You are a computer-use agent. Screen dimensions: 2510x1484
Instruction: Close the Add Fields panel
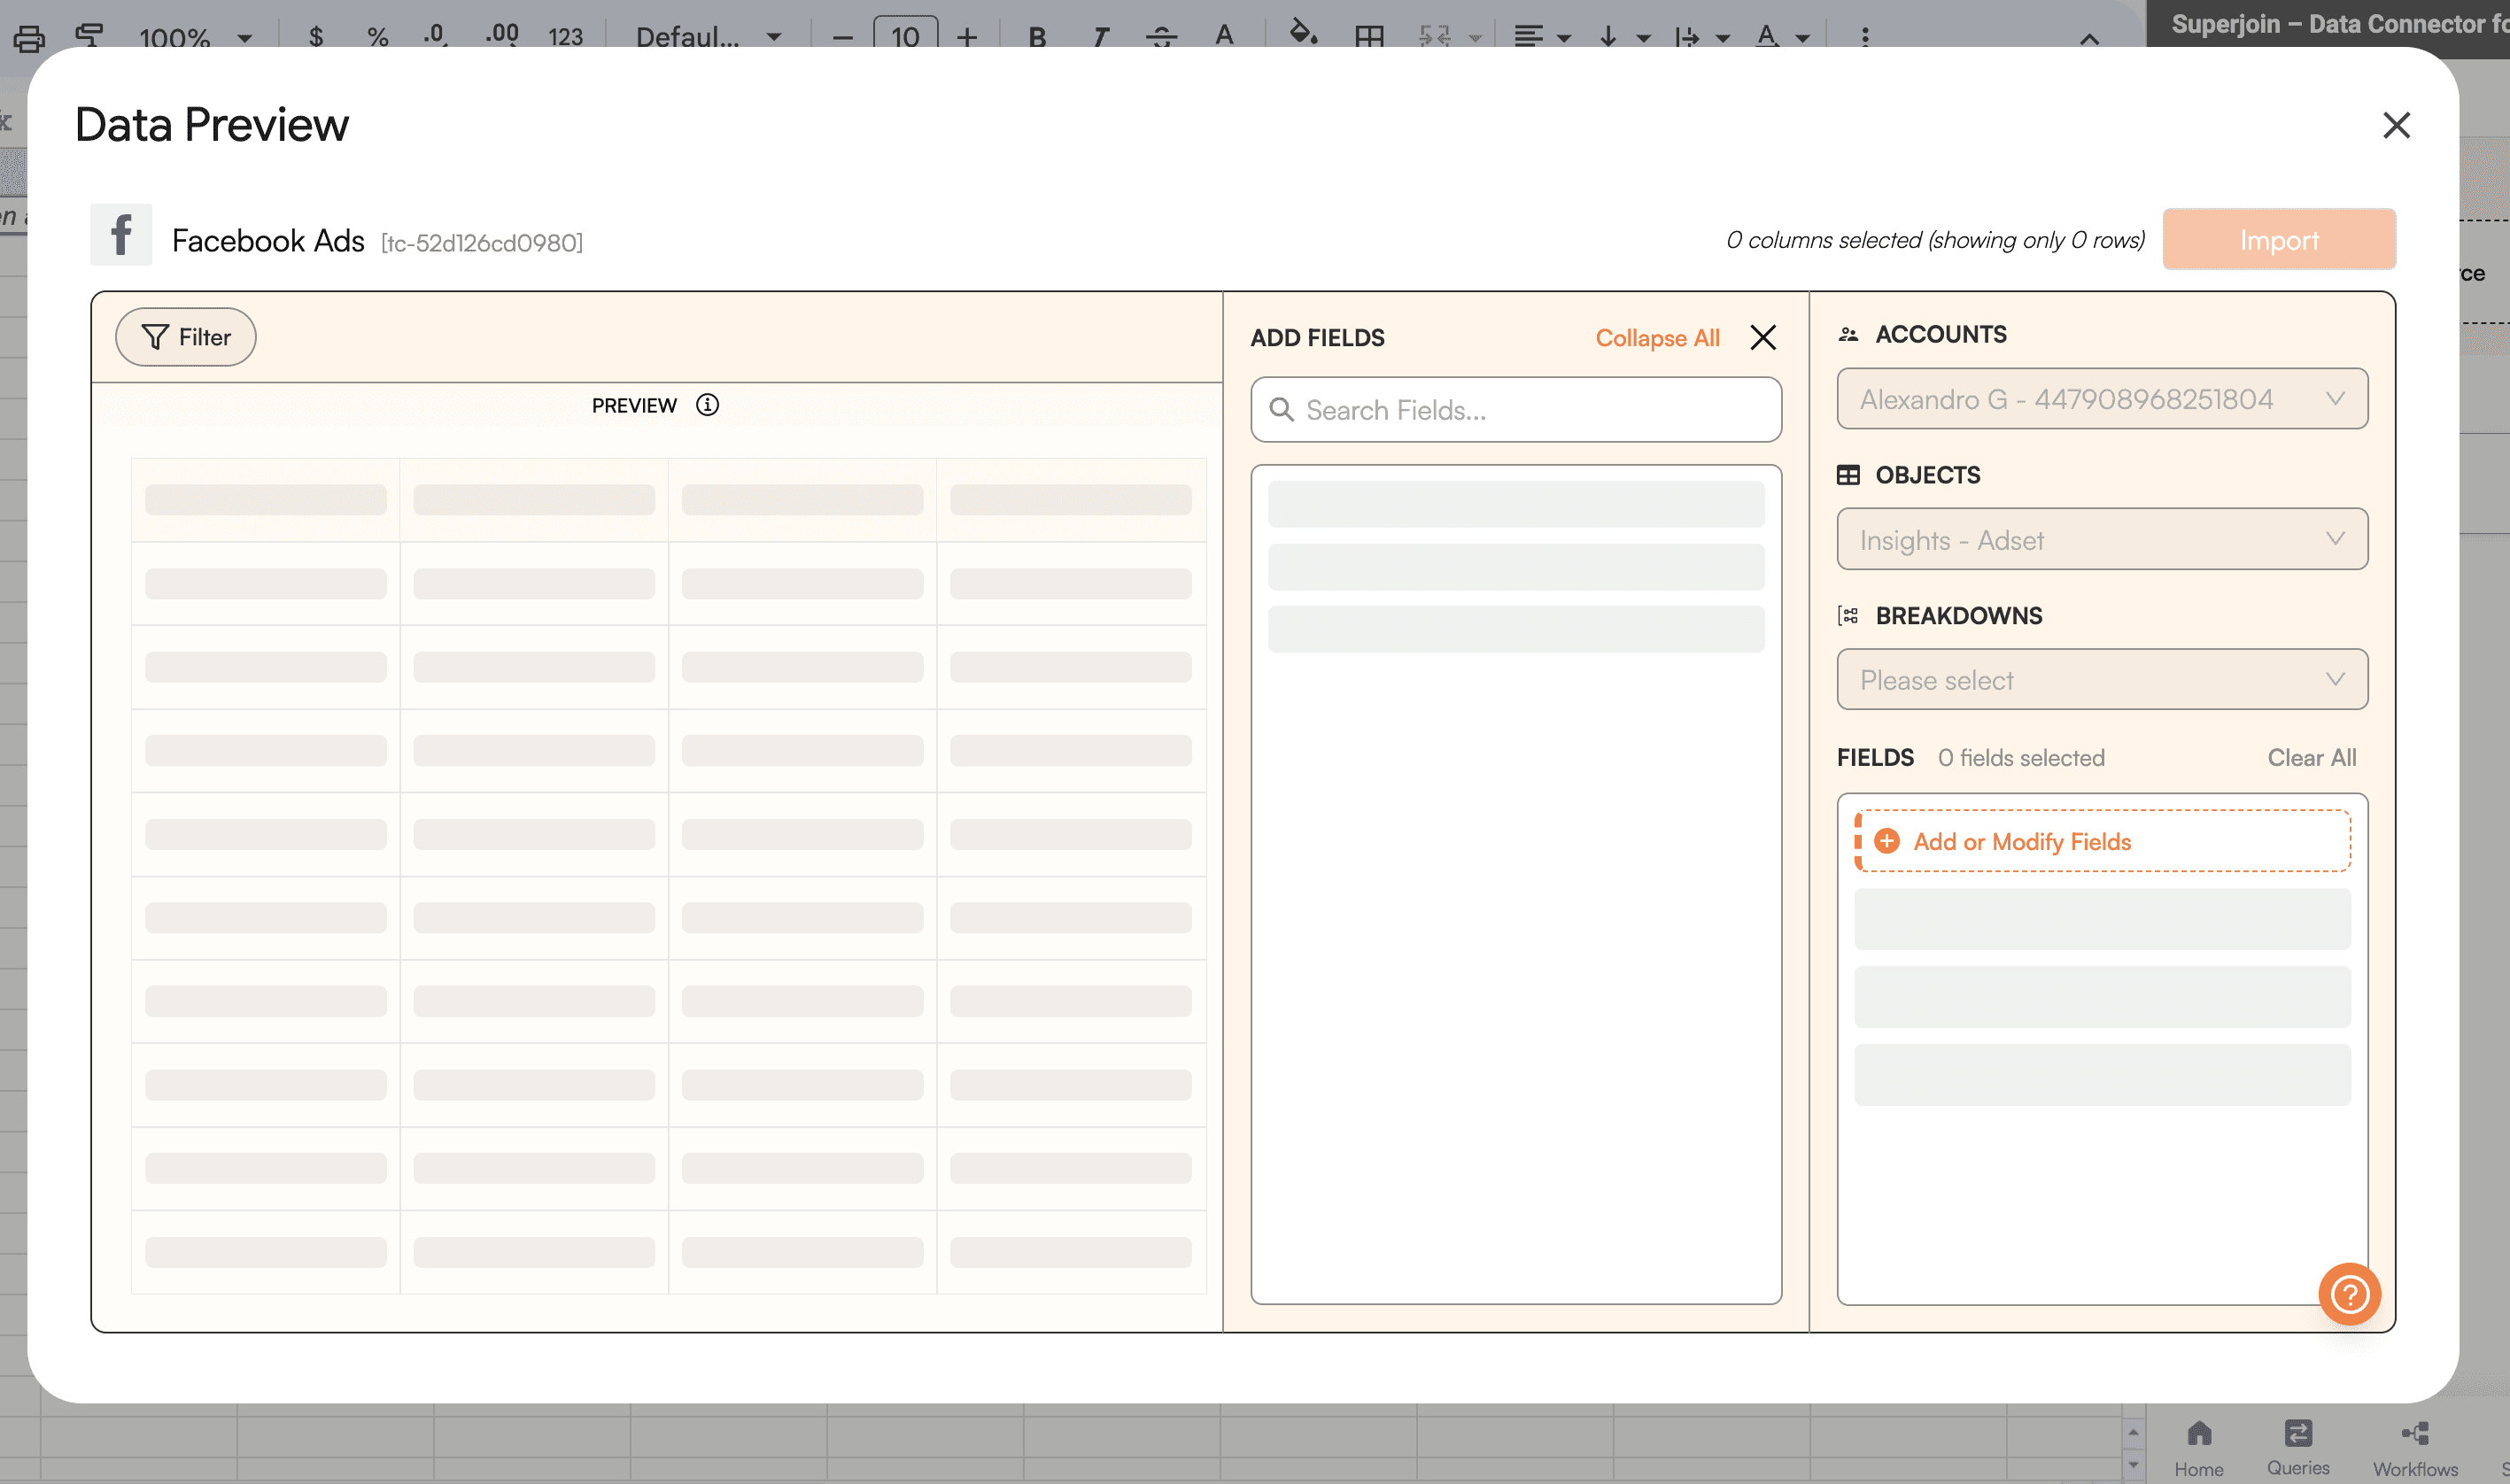click(1763, 337)
